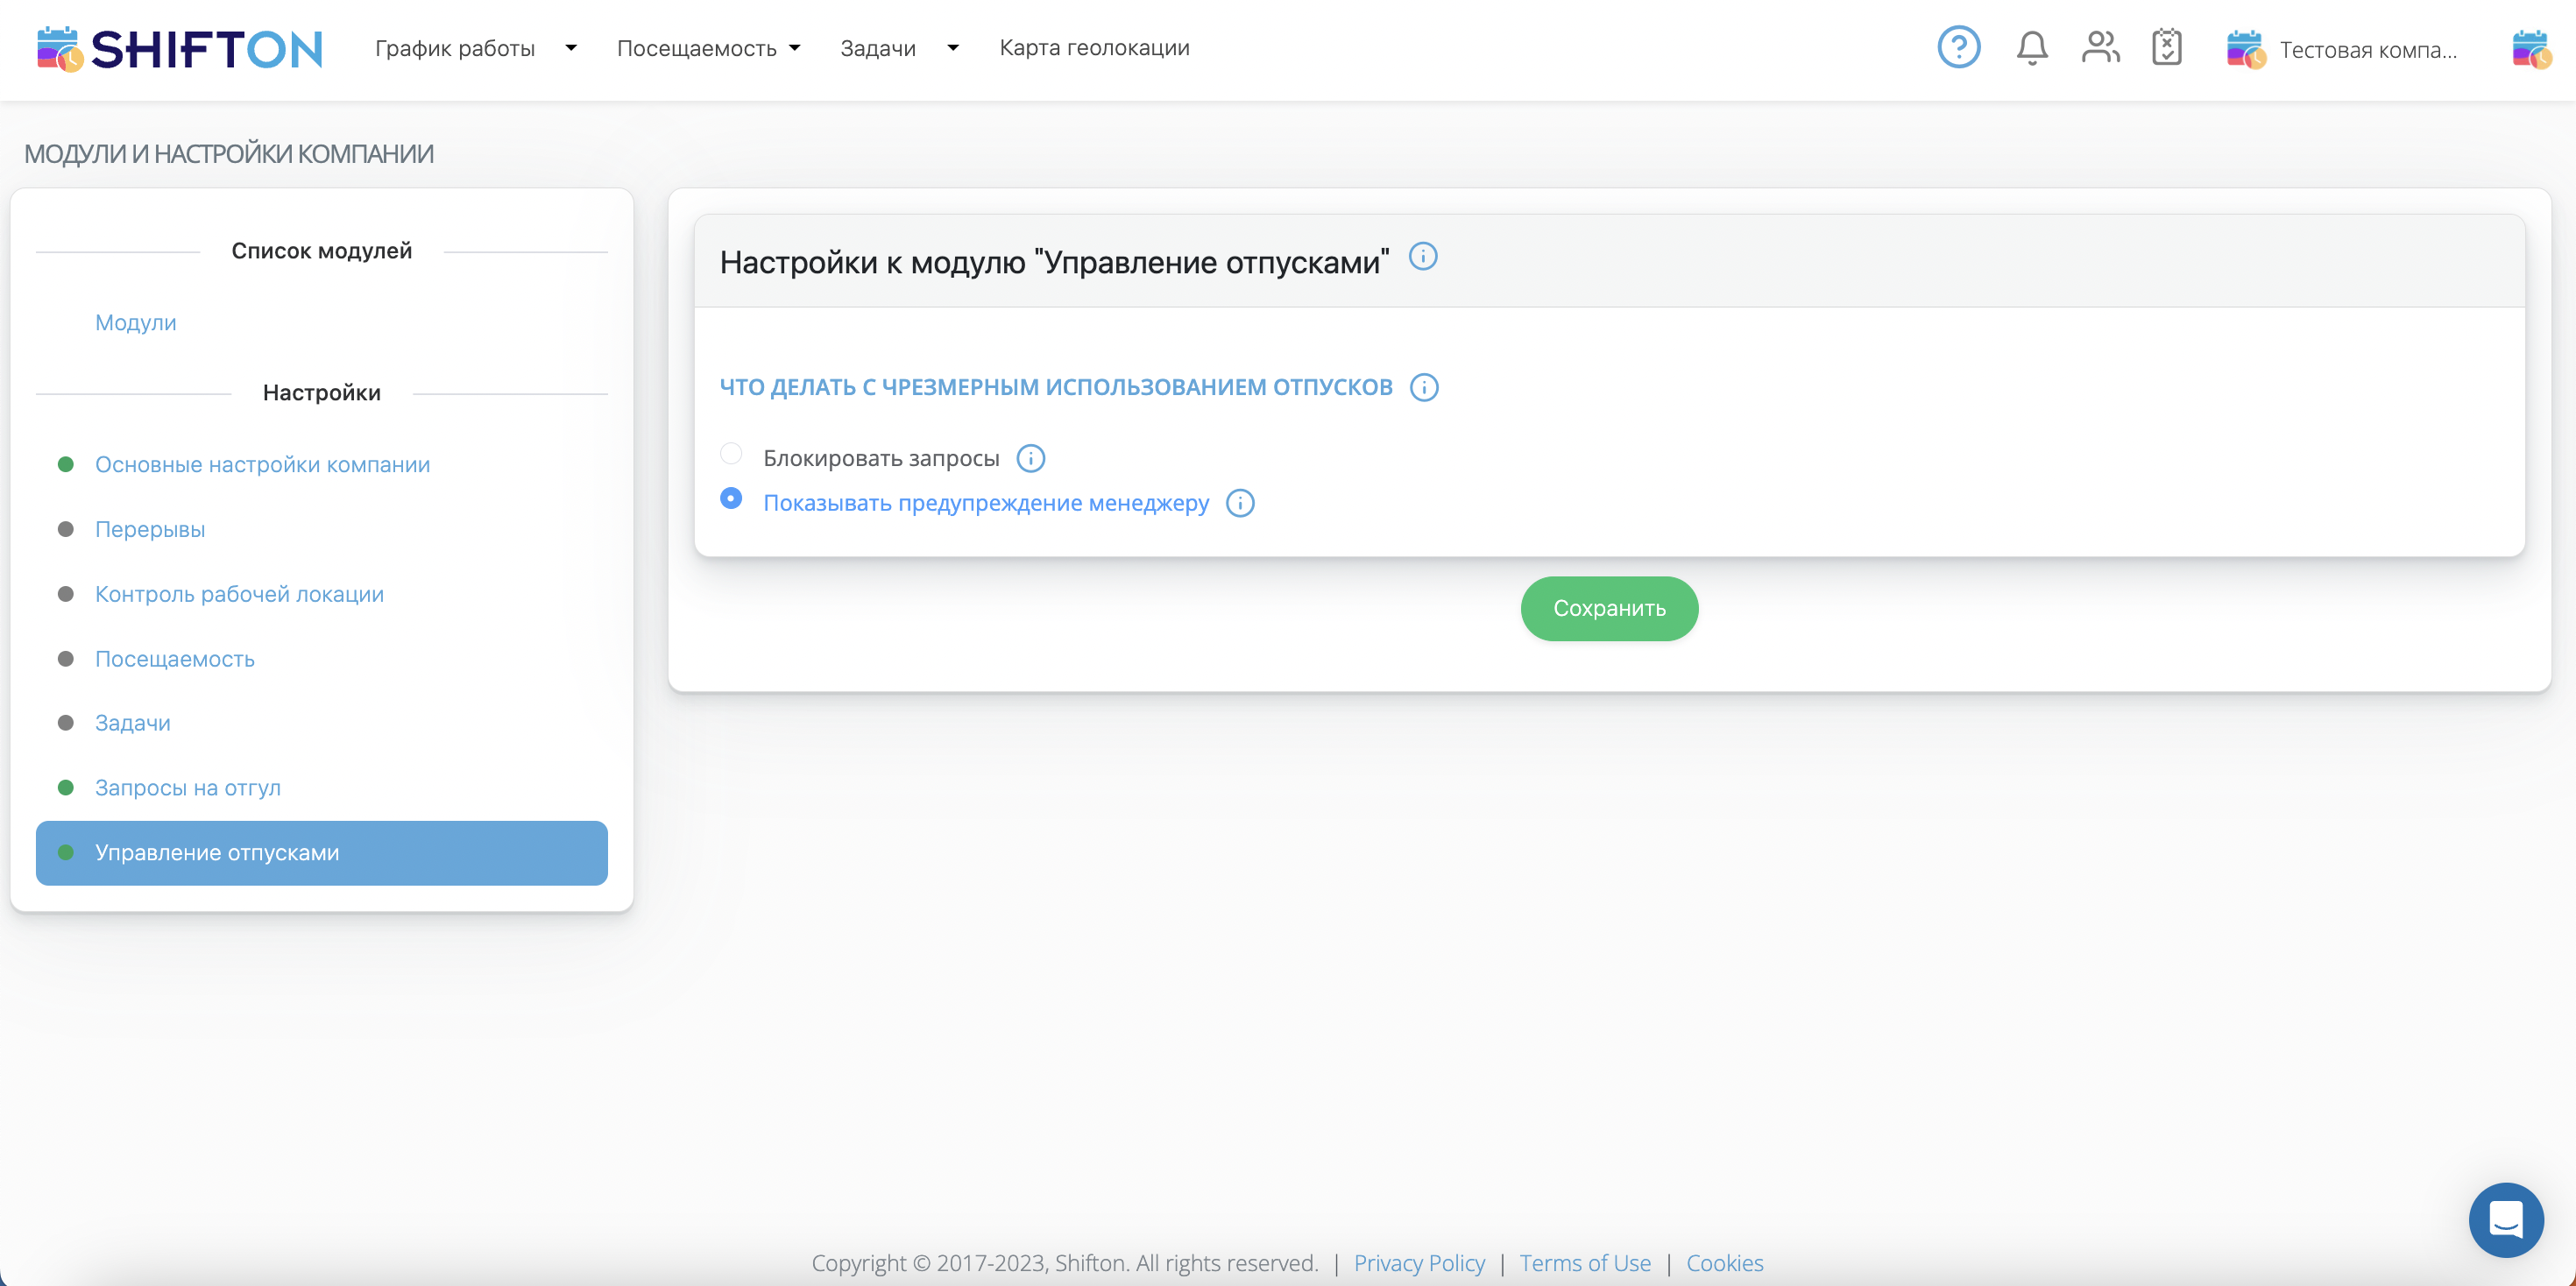The width and height of the screenshot is (2576, 1286).
Task: Open notifications bell icon
Action: pos(2031,47)
